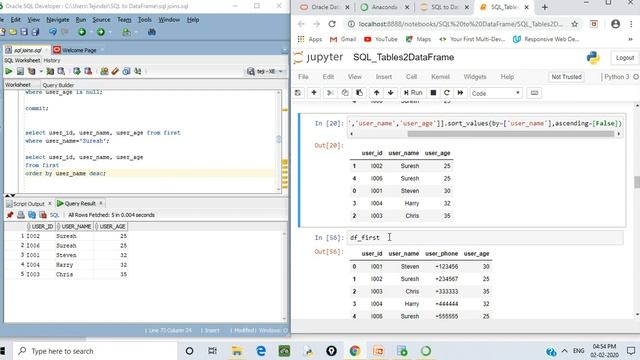
Task: Reload page in Chrome browser
Action: 332,24
